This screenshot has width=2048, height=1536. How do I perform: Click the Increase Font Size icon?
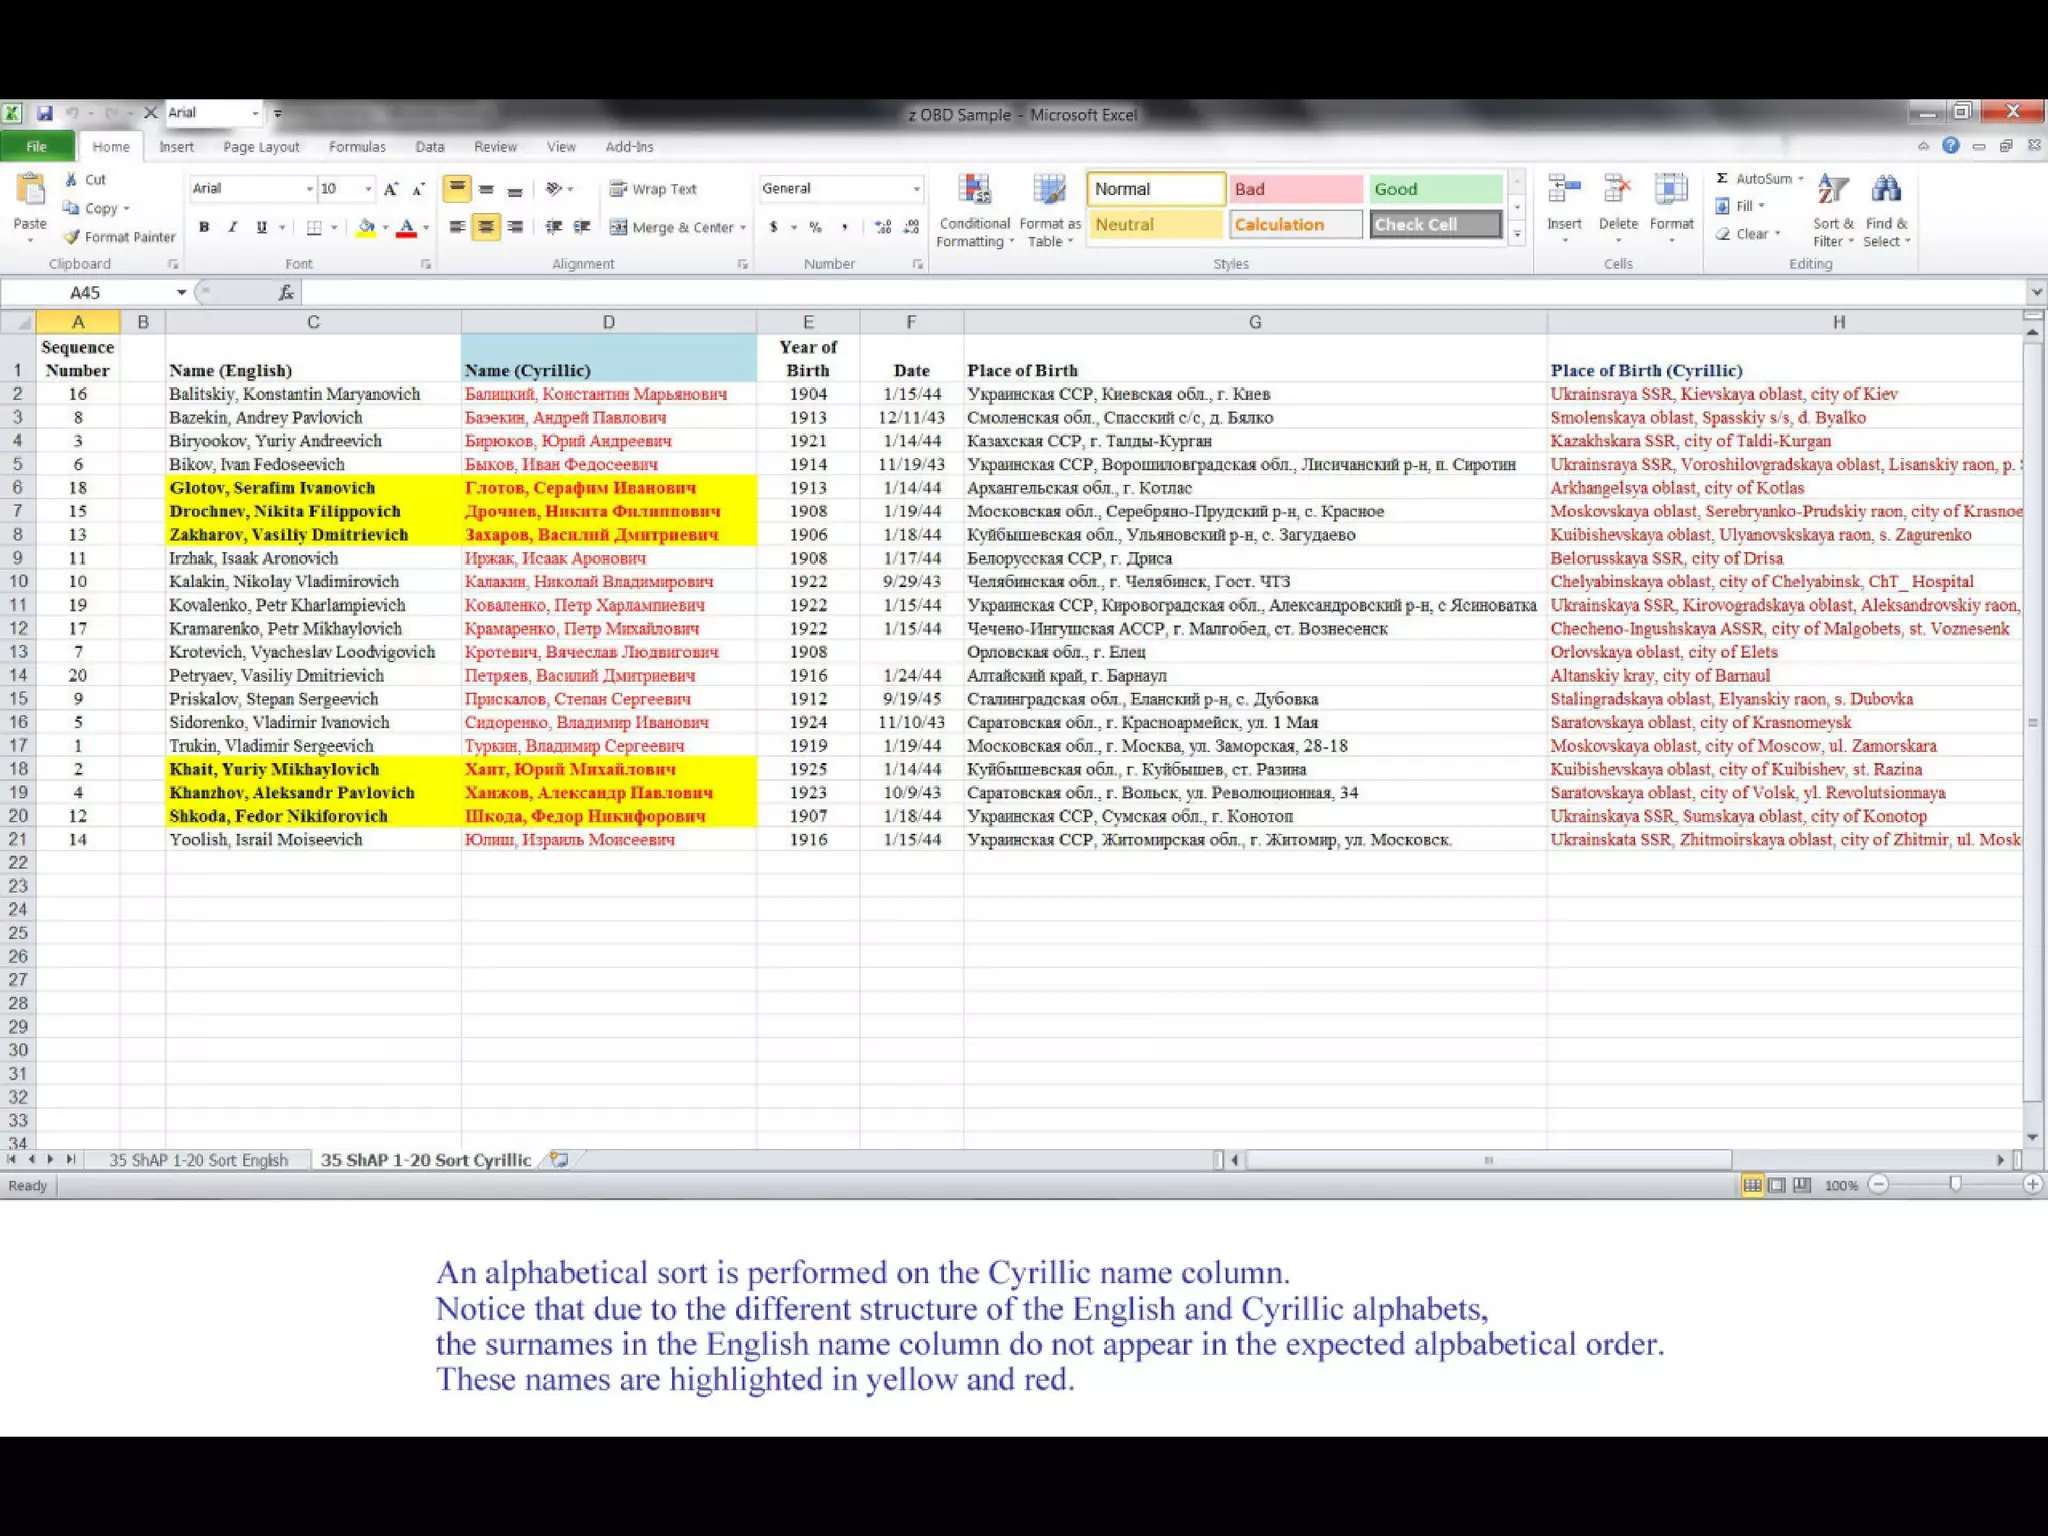point(391,189)
